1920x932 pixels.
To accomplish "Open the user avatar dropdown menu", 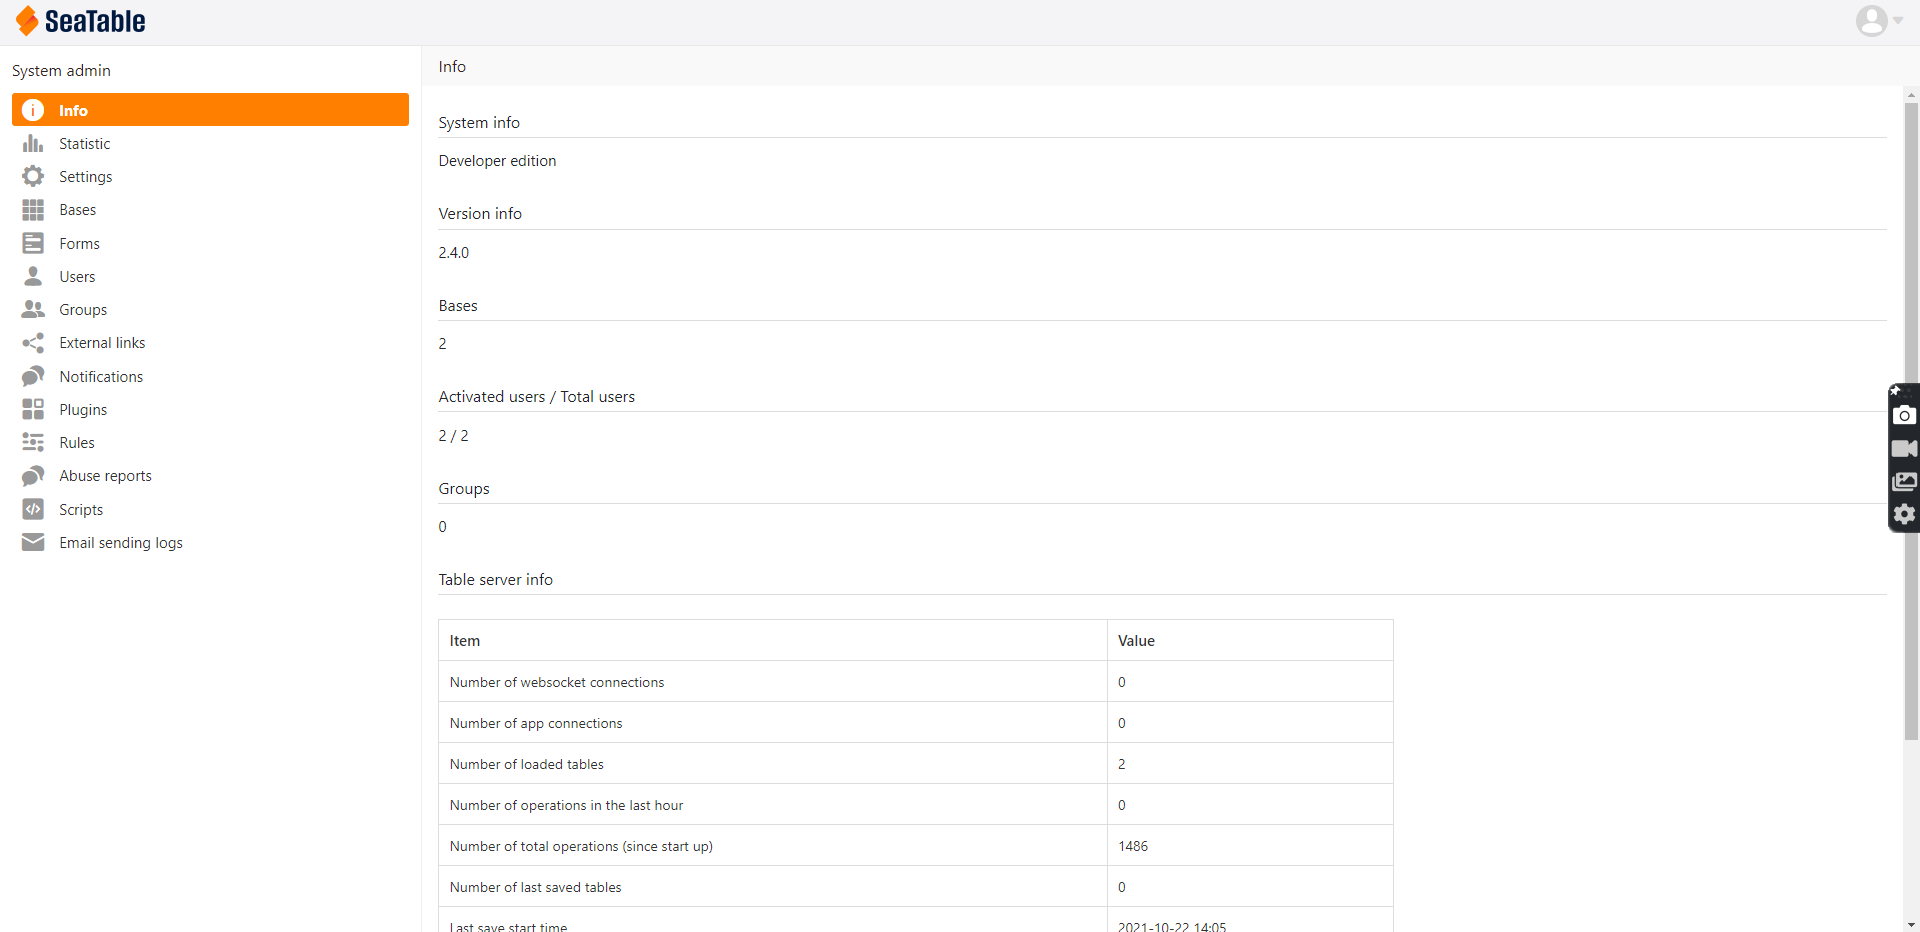I will (1878, 21).
